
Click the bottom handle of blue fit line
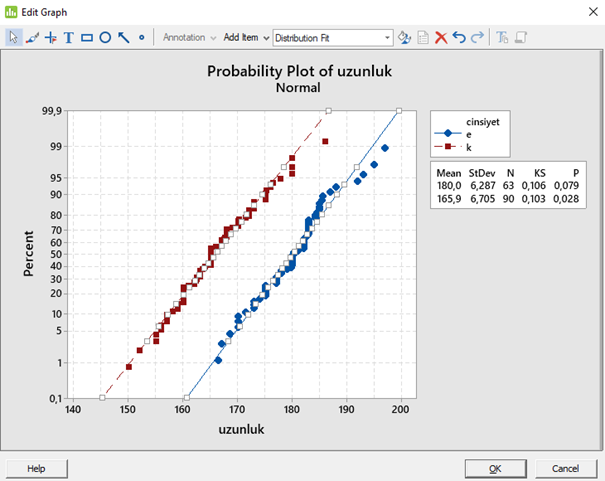coord(187,398)
